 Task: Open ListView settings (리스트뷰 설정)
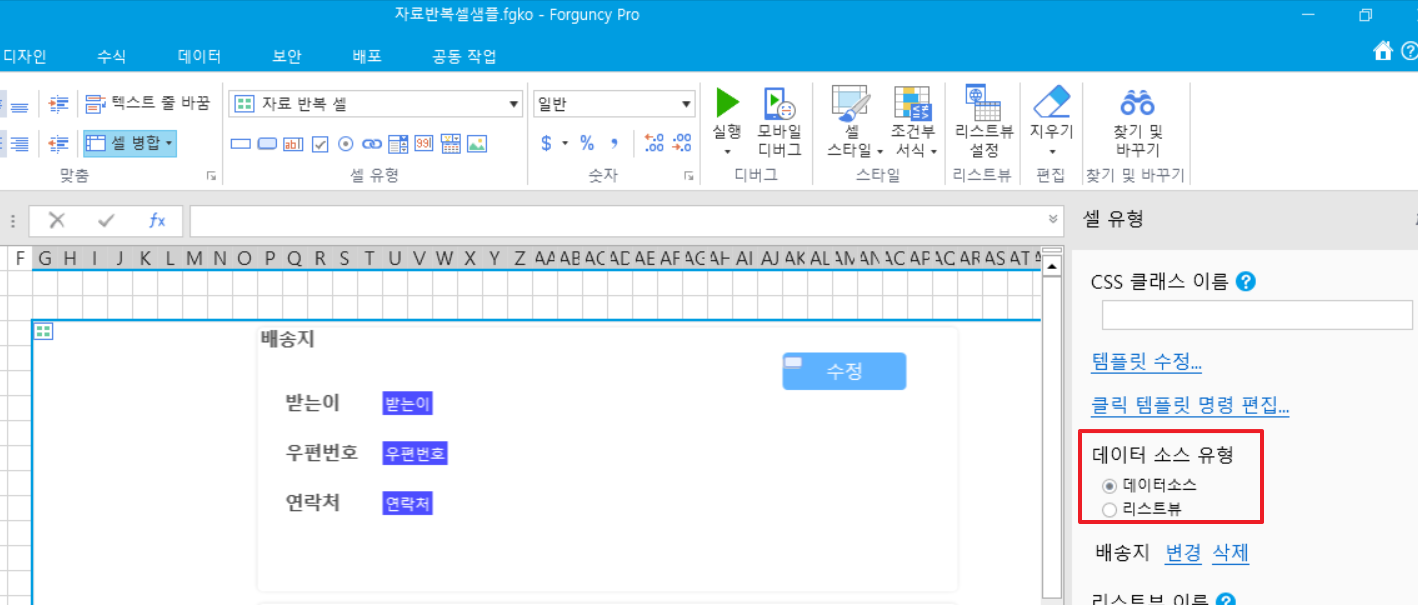click(x=984, y=121)
